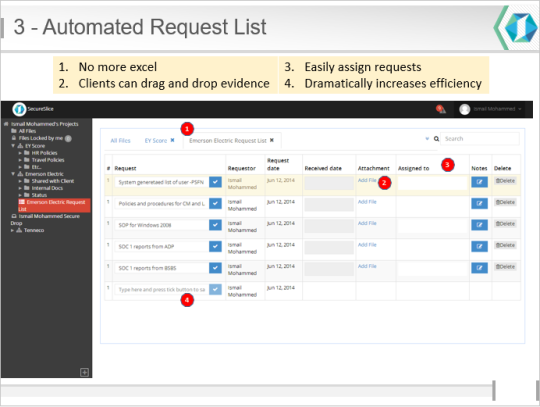Expand the Shared with Client folder
The width and height of the screenshot is (540, 407).
20,181
